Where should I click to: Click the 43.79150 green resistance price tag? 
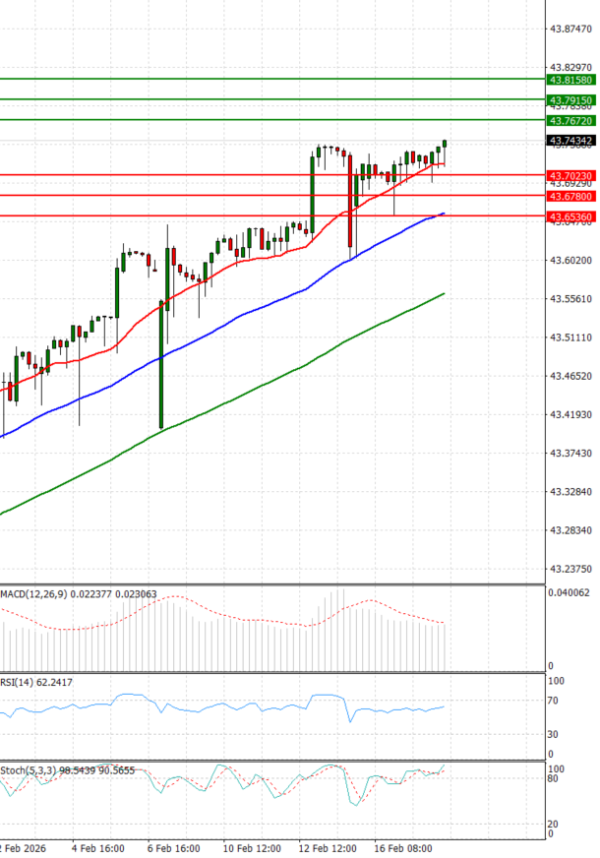pyautogui.click(x=572, y=100)
